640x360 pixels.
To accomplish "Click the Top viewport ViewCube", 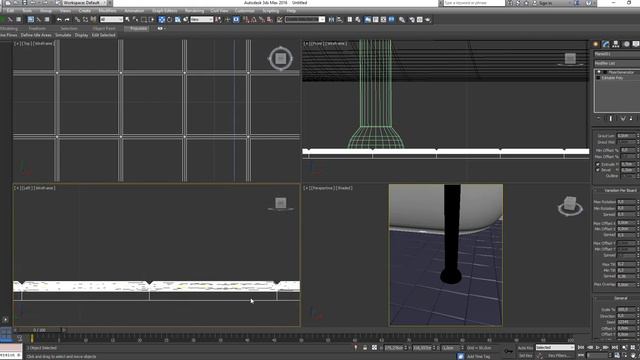I will point(280,59).
